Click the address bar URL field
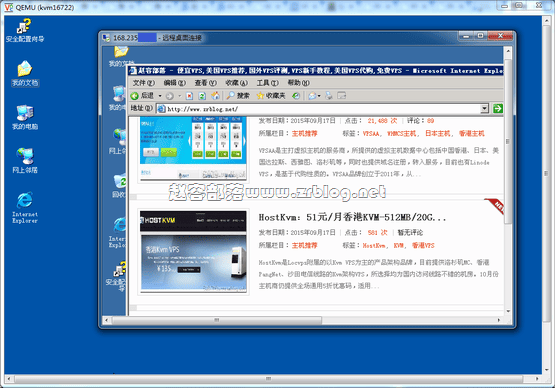The height and width of the screenshot is (388, 555). (x=319, y=109)
